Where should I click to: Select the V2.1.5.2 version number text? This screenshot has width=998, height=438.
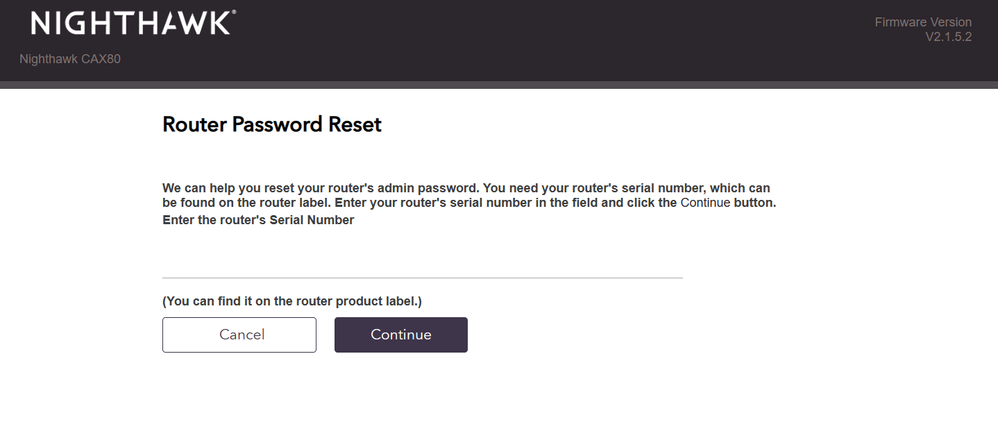pyautogui.click(x=948, y=37)
